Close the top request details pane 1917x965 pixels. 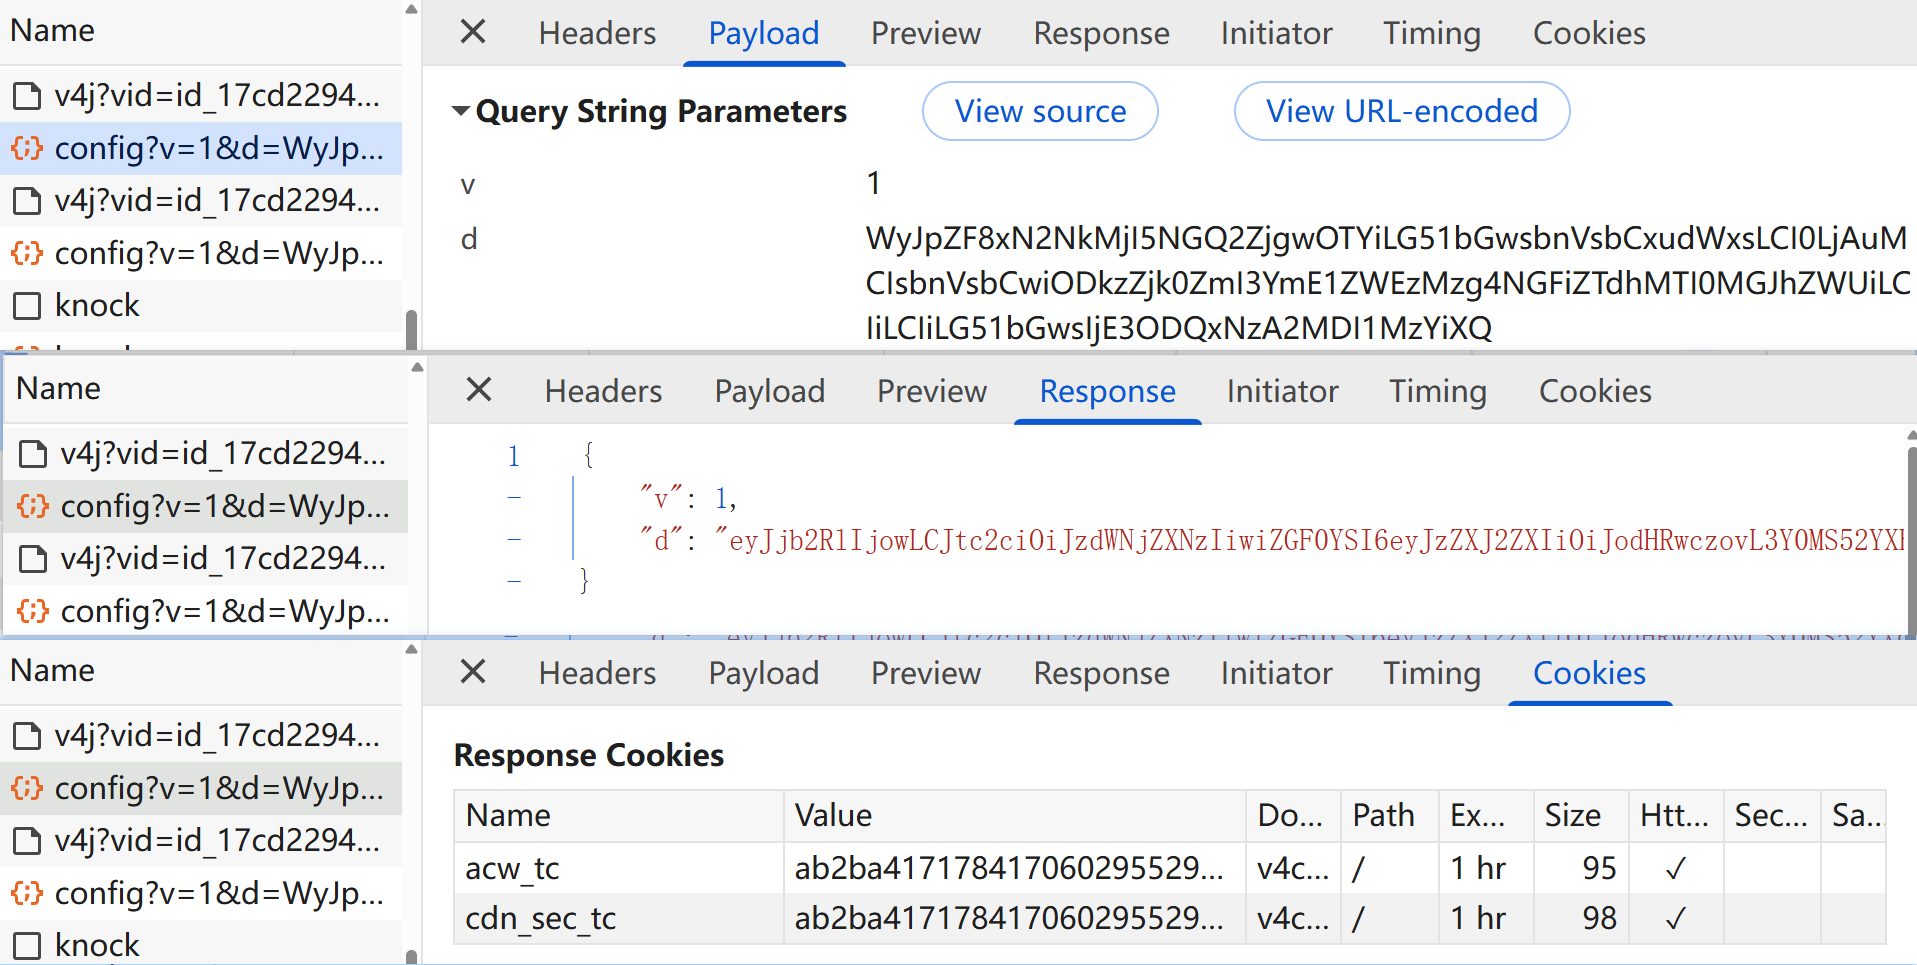click(473, 32)
